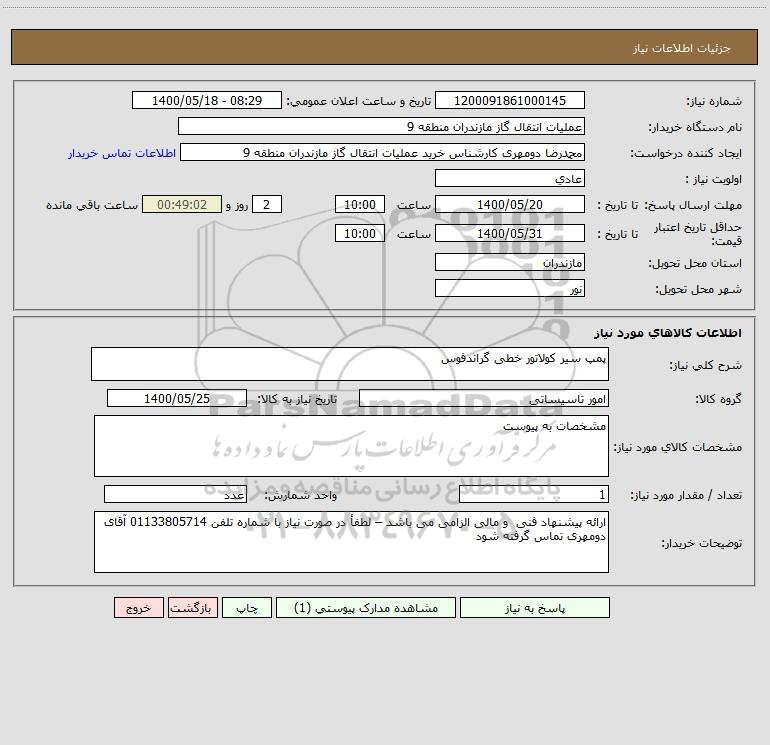The image size is (770, 745).
Task: Click the delivery province field 'مازندران'
Action: (510, 262)
